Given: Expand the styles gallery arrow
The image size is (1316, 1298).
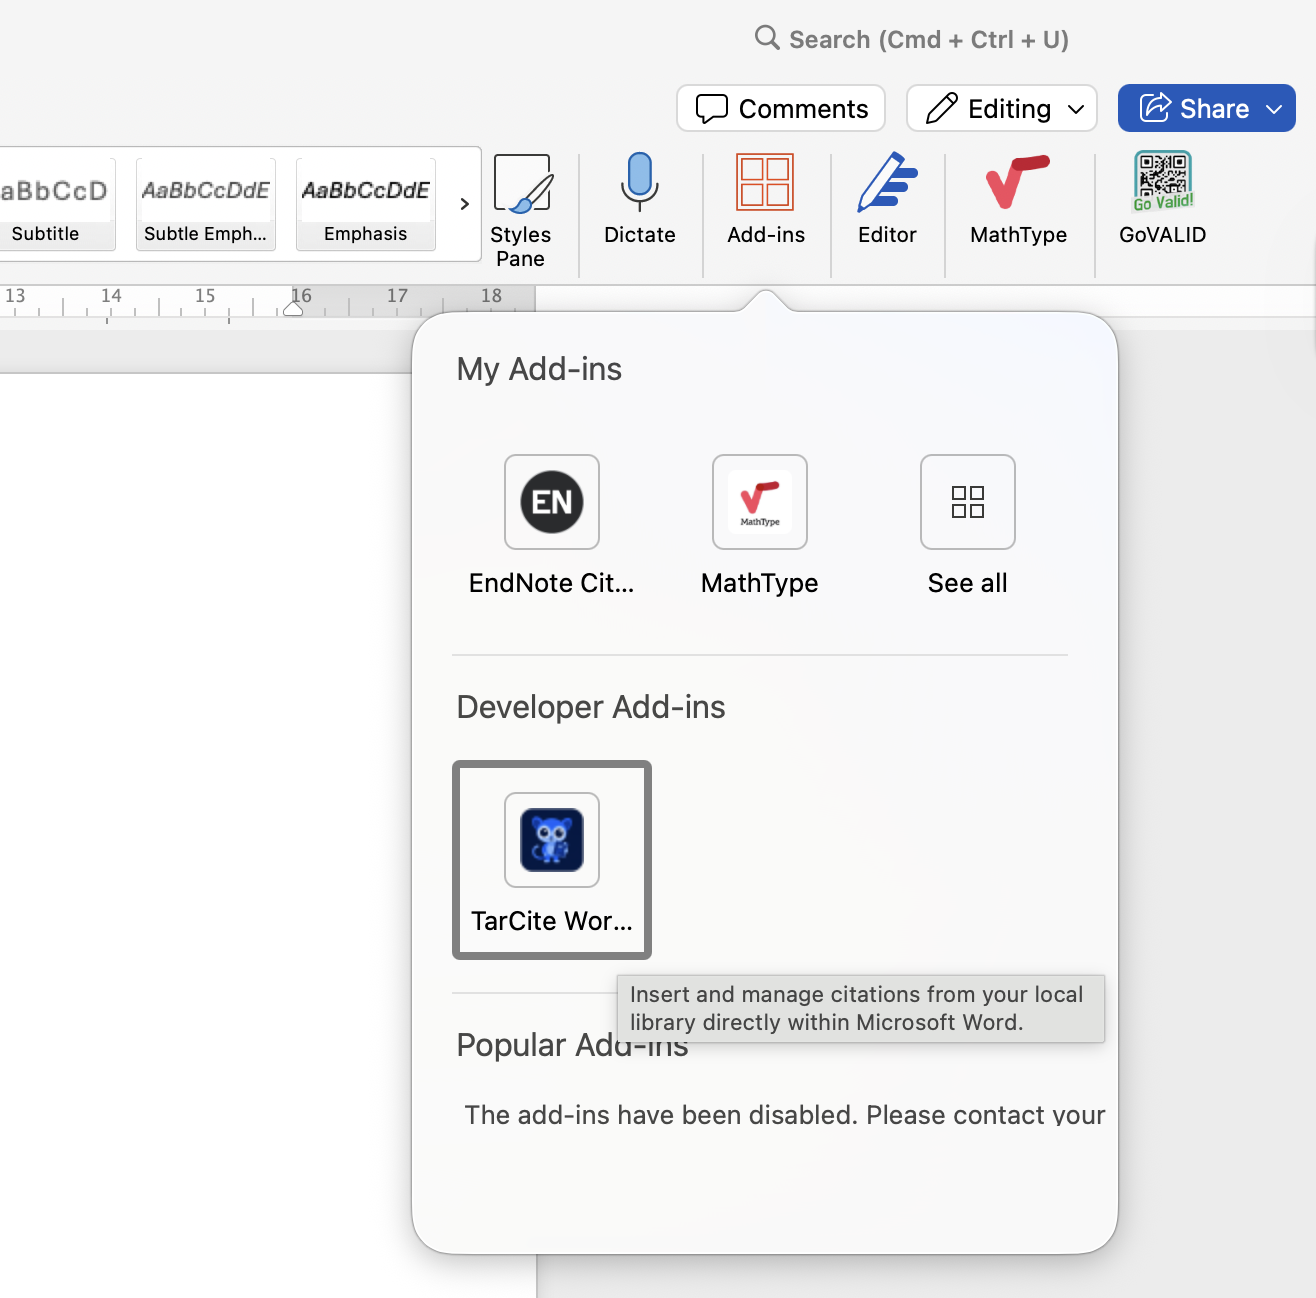Looking at the screenshot, I should [x=464, y=204].
